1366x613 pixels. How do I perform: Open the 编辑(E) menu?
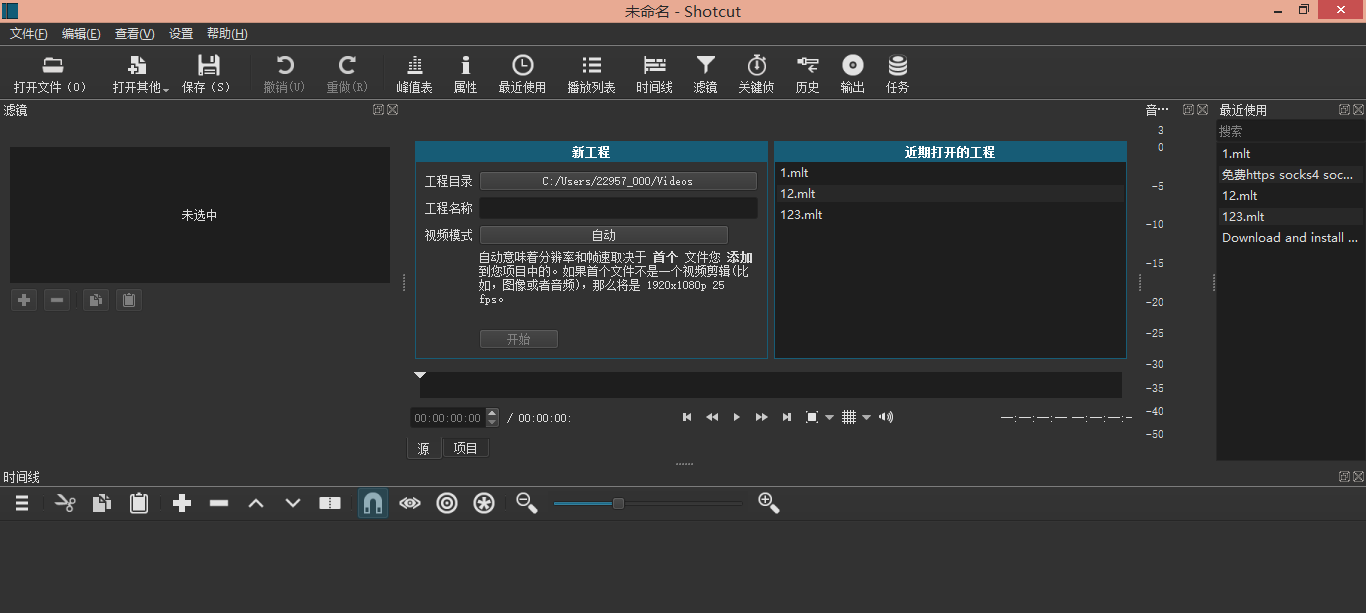pyautogui.click(x=81, y=34)
